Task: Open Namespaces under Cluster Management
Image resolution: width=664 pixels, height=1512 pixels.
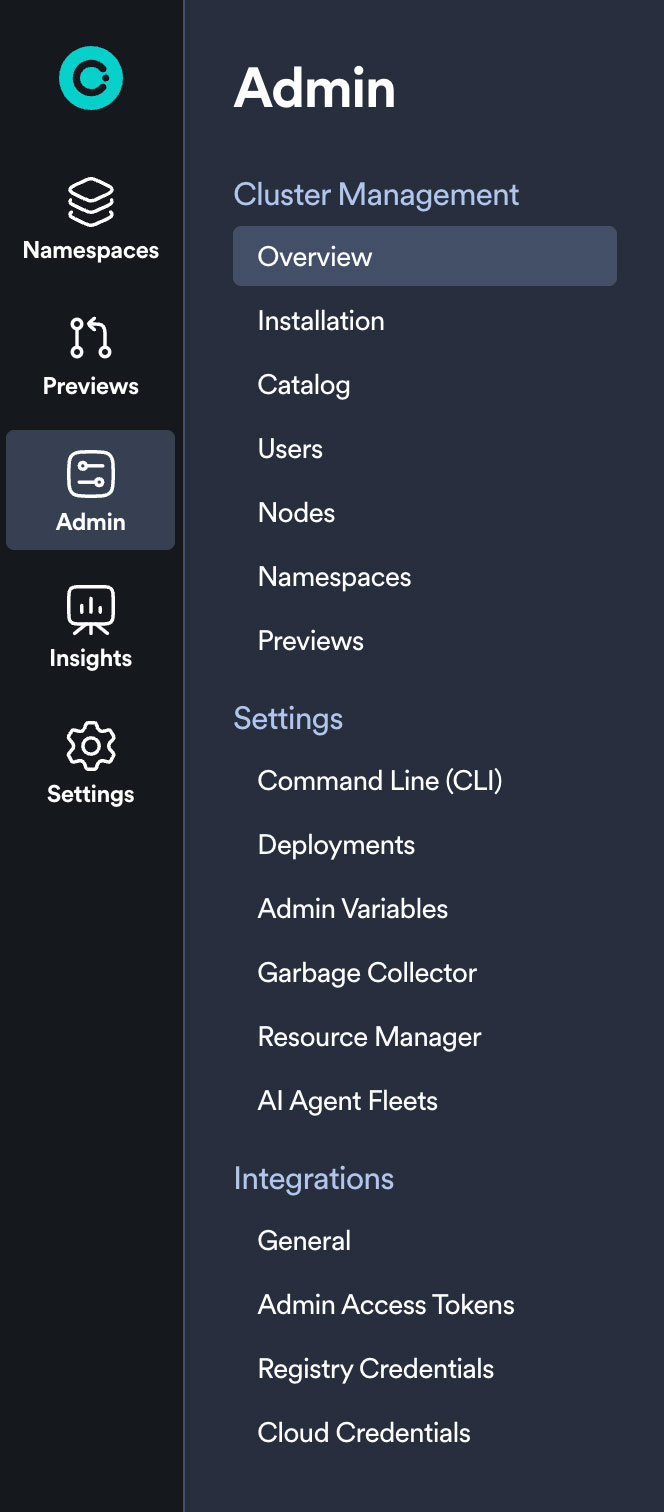Action: pyautogui.click(x=334, y=576)
